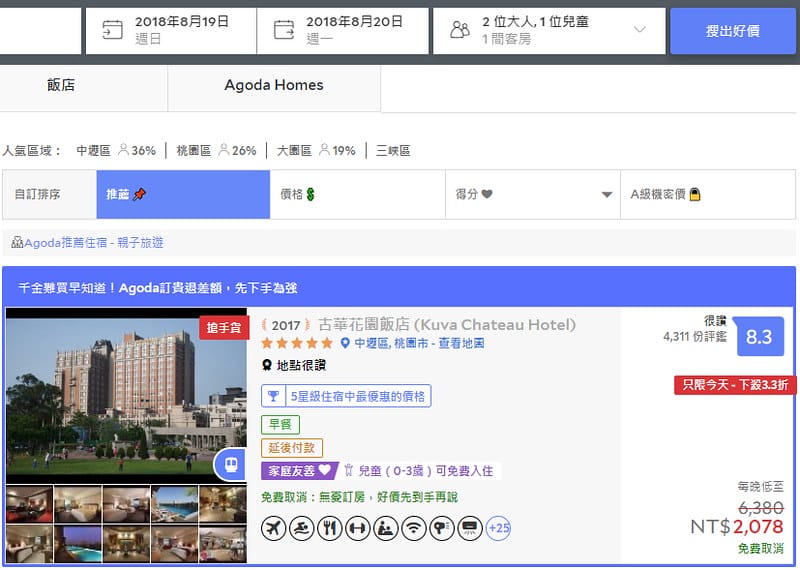The height and width of the screenshot is (570, 800).
Task: Click the air conditioning amenity icon
Action: pos(470,528)
